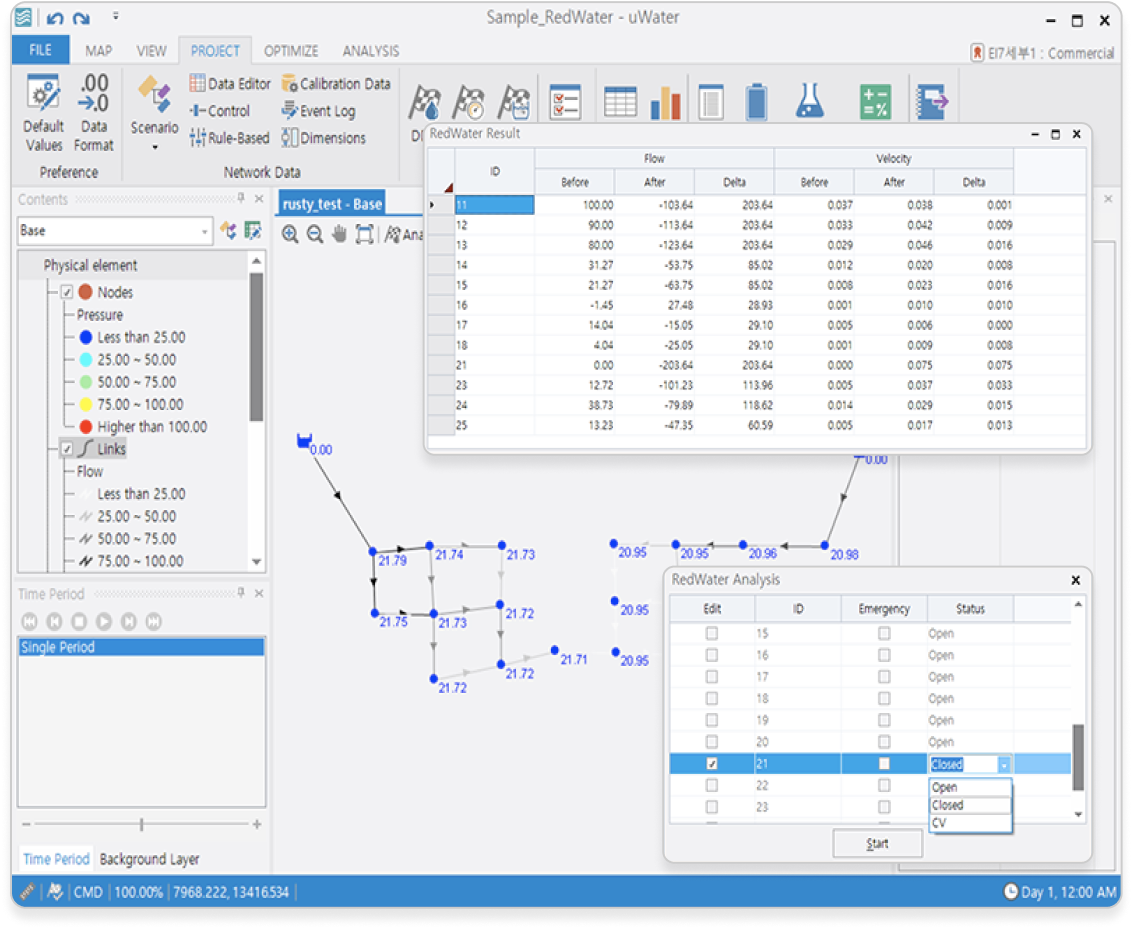
Task: Click the flask icon in ribbon
Action: click(809, 101)
